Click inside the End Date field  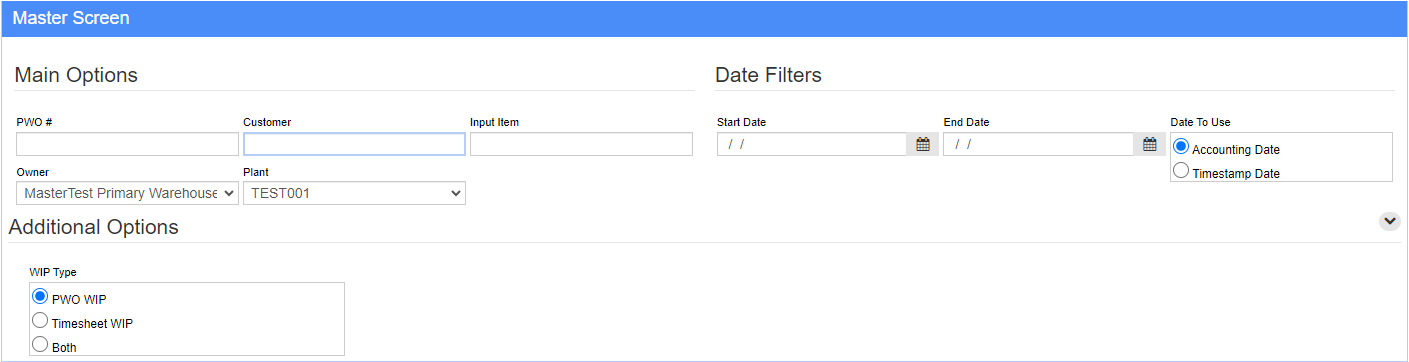pyautogui.click(x=1039, y=144)
